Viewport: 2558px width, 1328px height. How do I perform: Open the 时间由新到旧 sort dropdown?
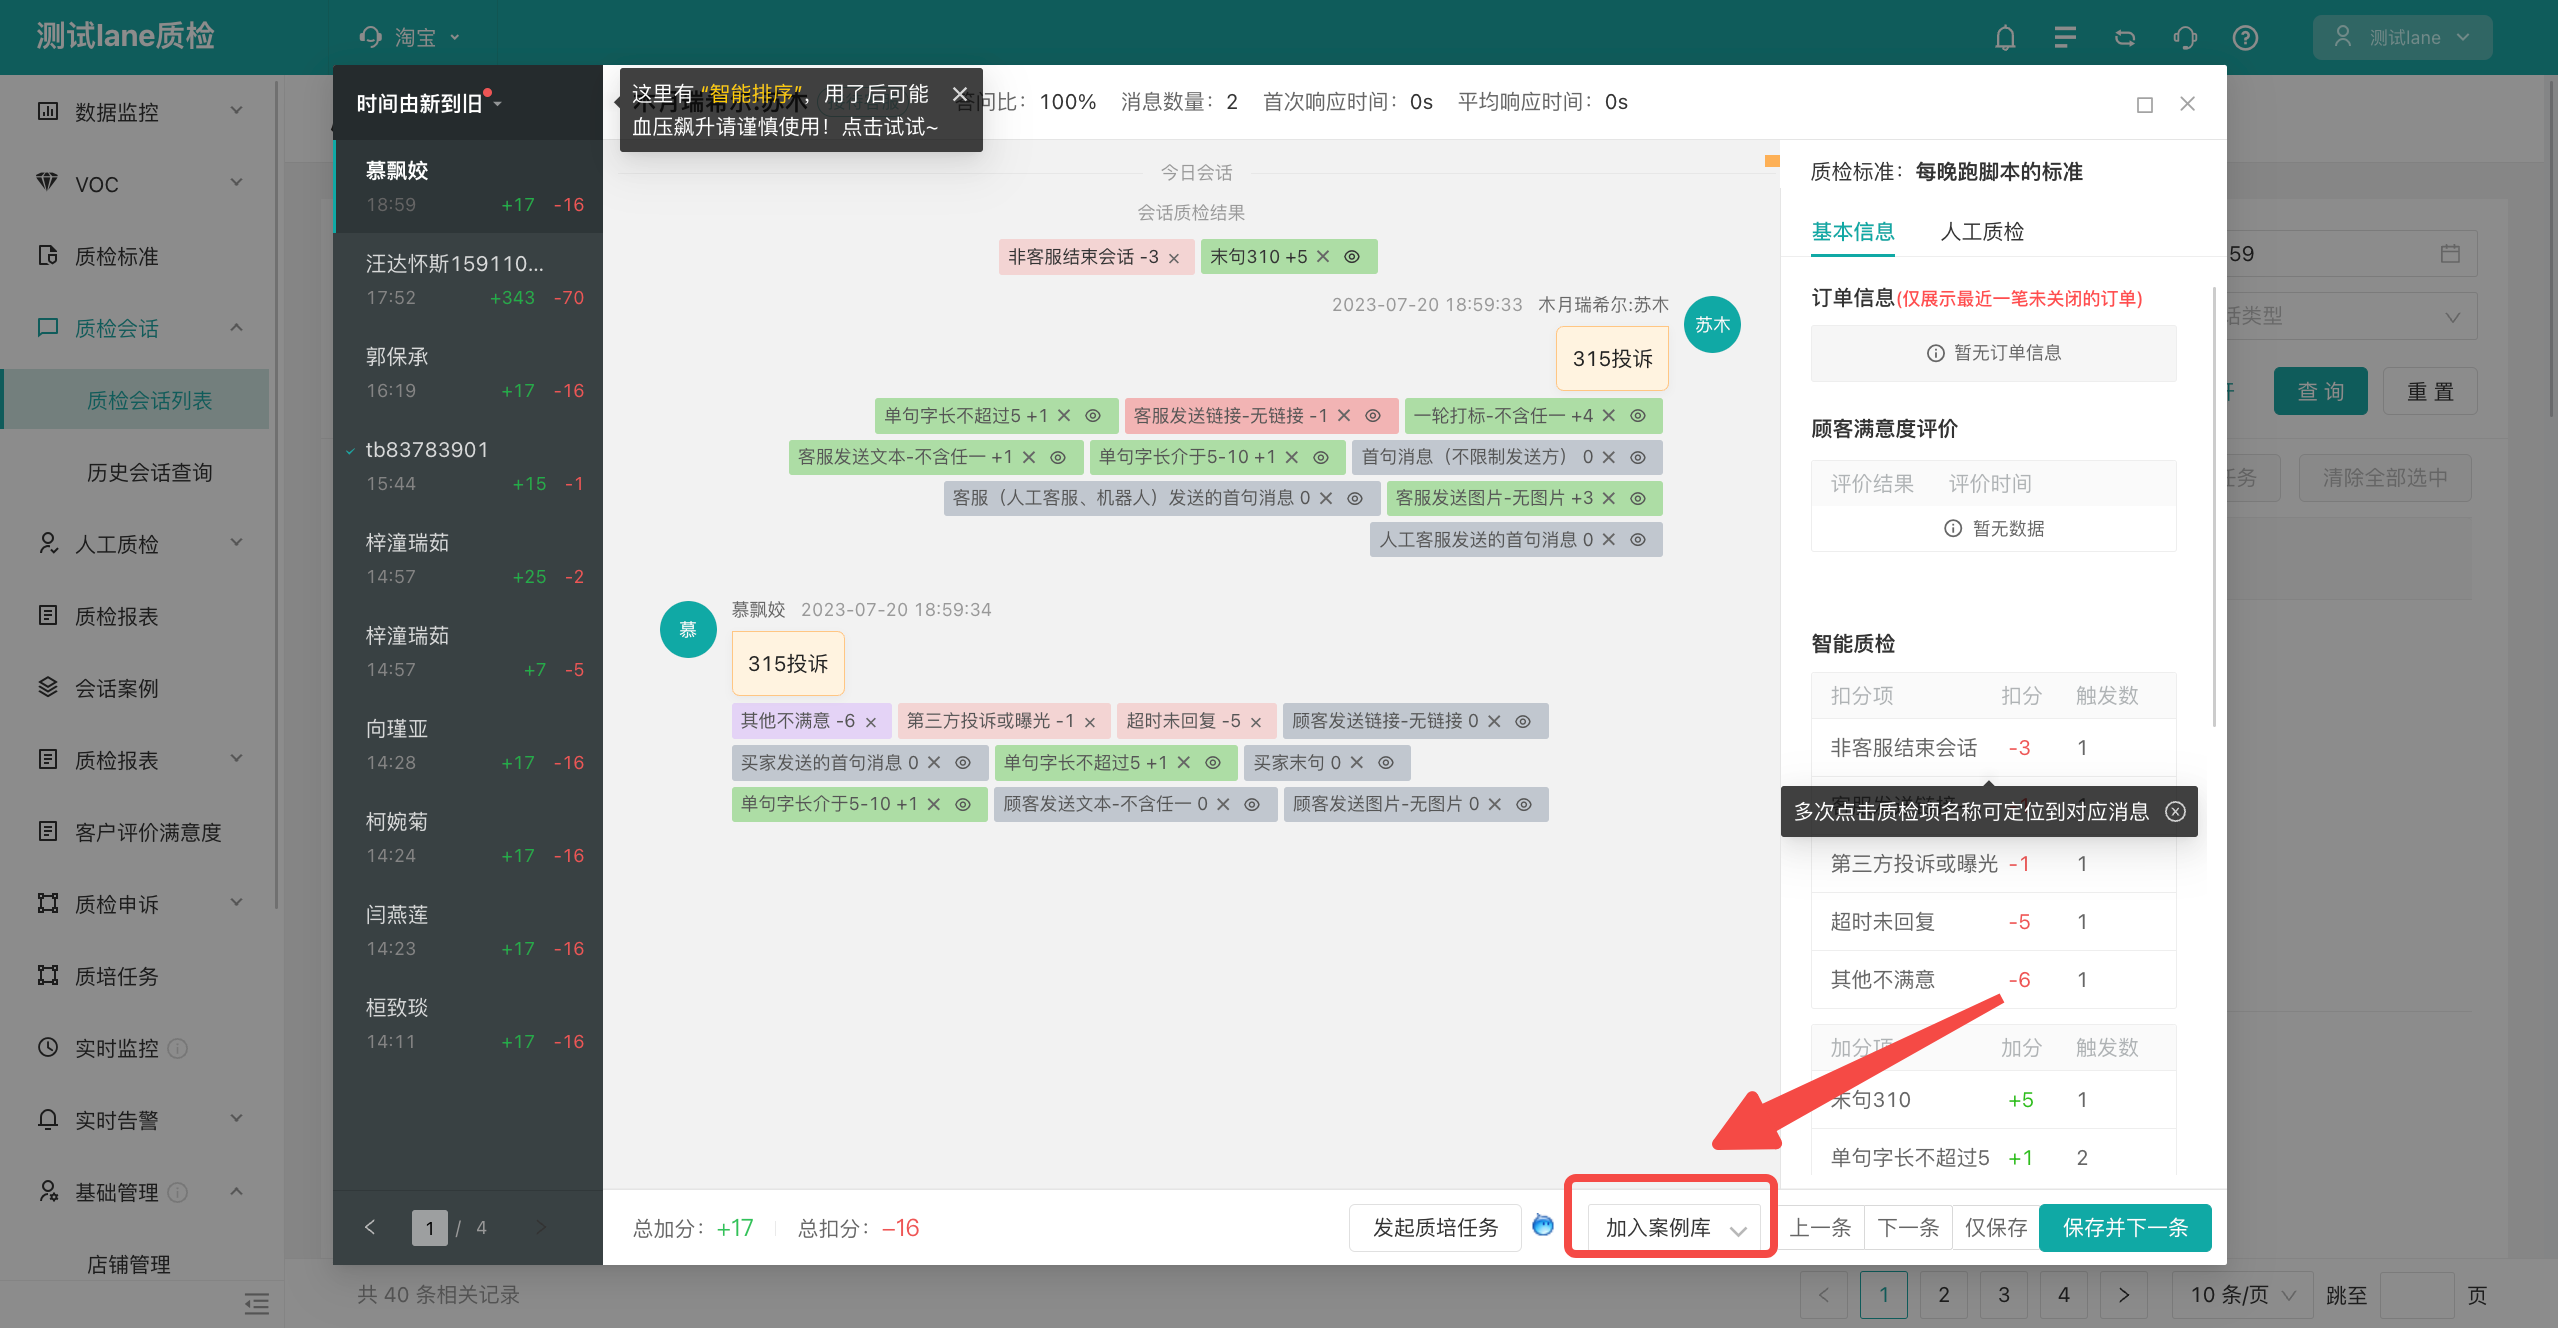click(428, 103)
